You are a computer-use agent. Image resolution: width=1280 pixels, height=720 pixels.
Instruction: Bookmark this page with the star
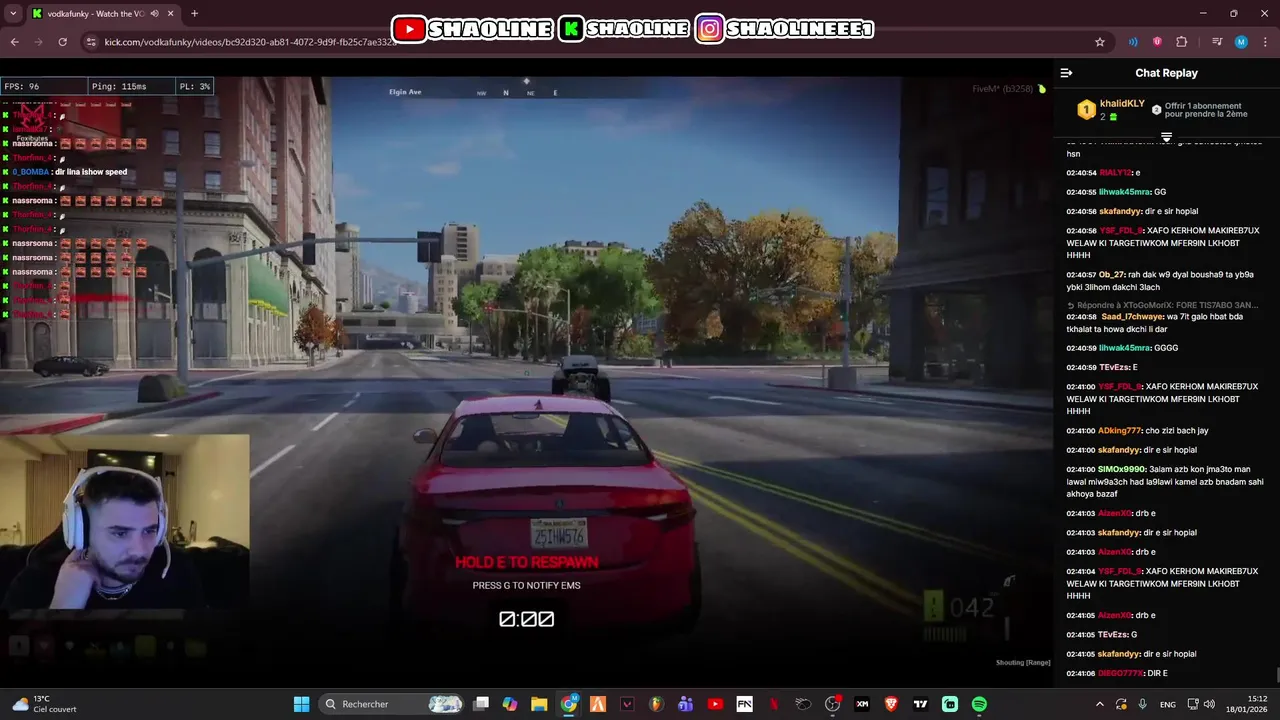pyautogui.click(x=1100, y=42)
